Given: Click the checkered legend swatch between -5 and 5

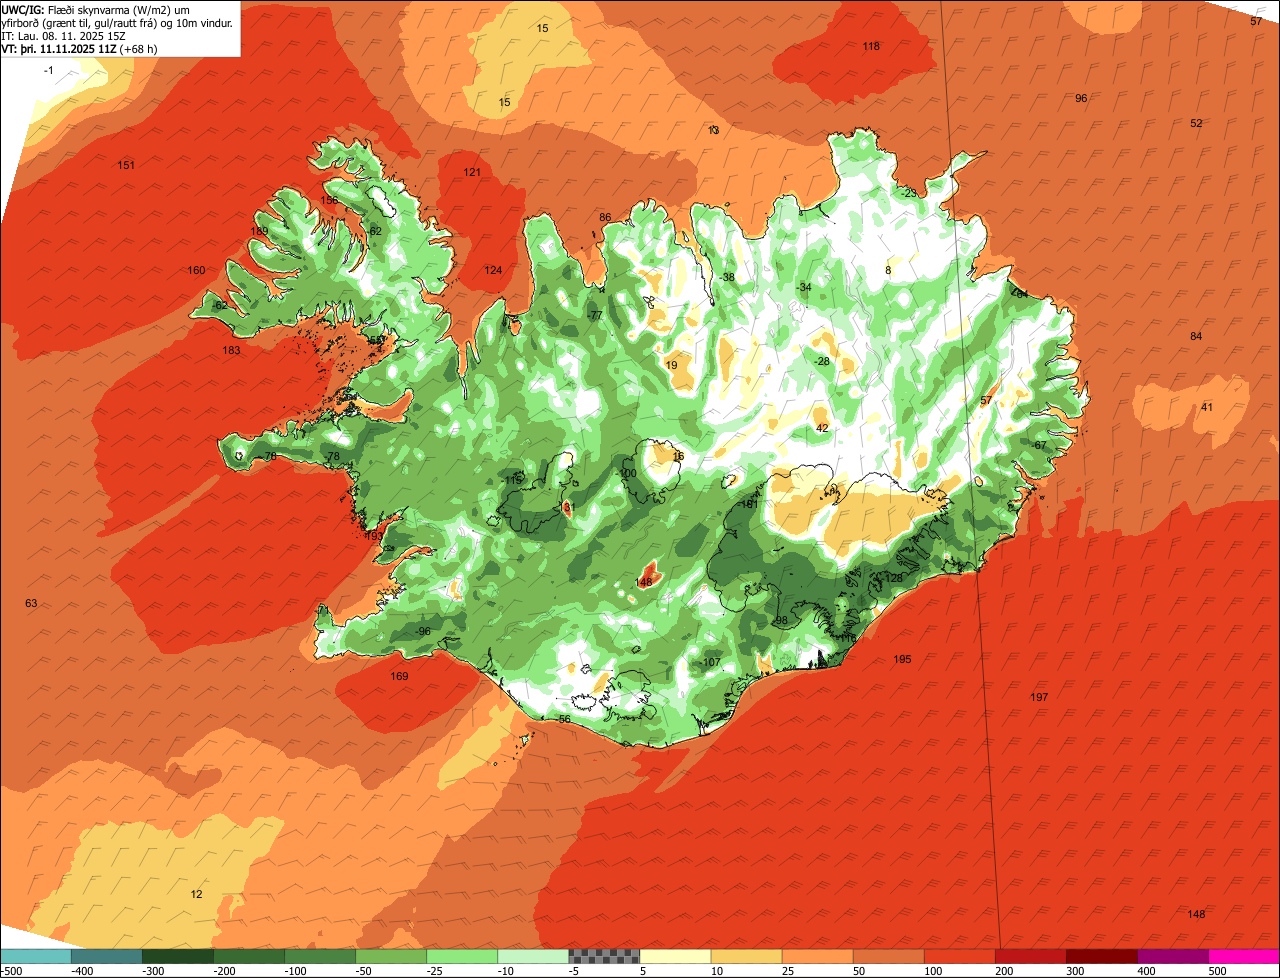Looking at the screenshot, I should coord(604,956).
